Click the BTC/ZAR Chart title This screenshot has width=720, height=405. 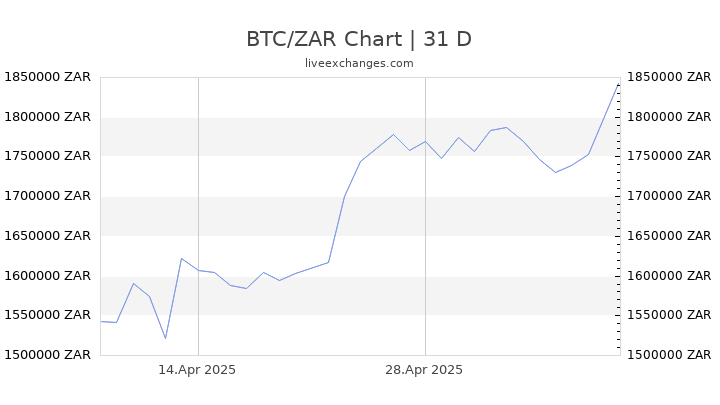pos(359,39)
